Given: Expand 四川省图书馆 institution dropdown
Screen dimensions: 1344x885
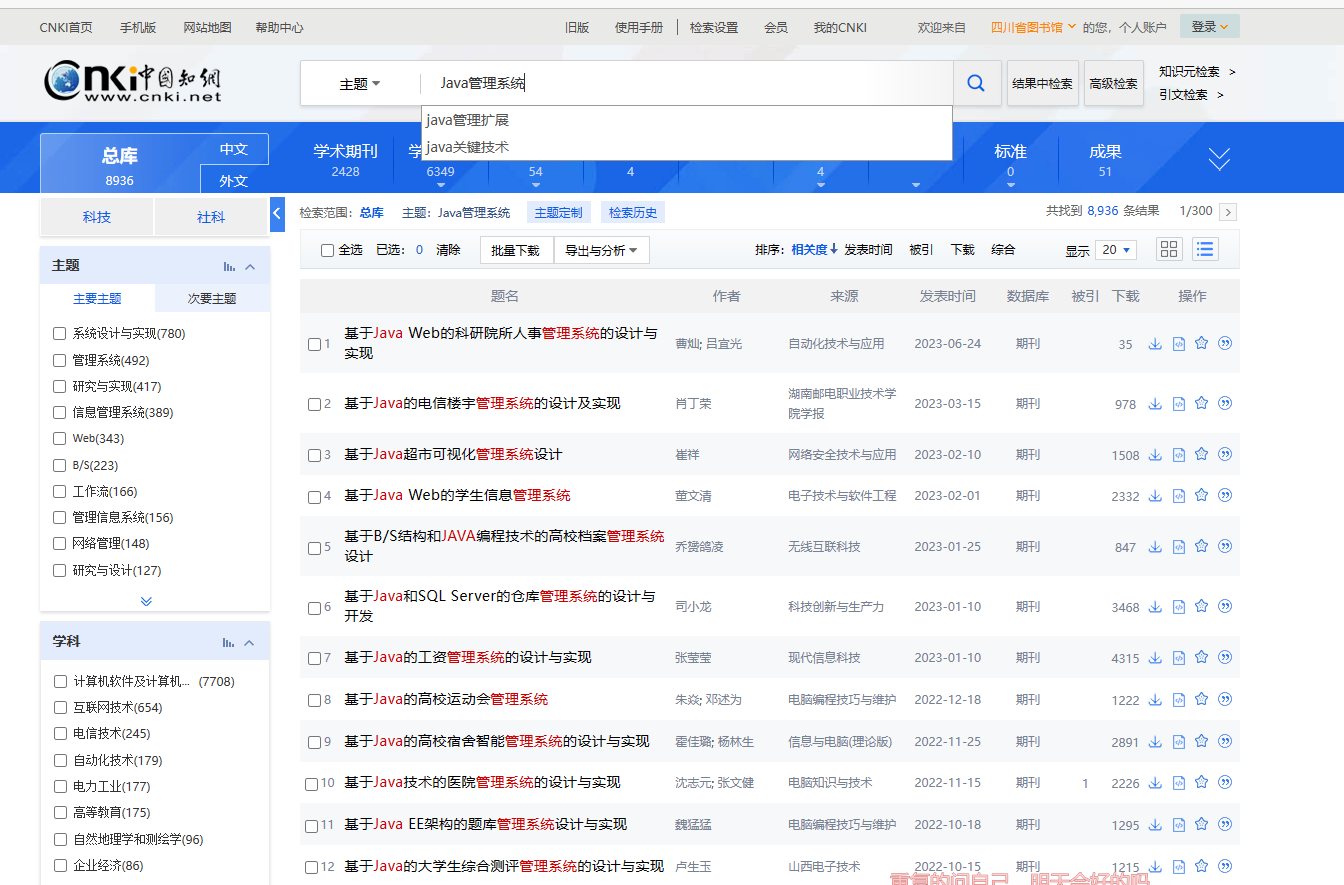Looking at the screenshot, I should [x=1034, y=27].
